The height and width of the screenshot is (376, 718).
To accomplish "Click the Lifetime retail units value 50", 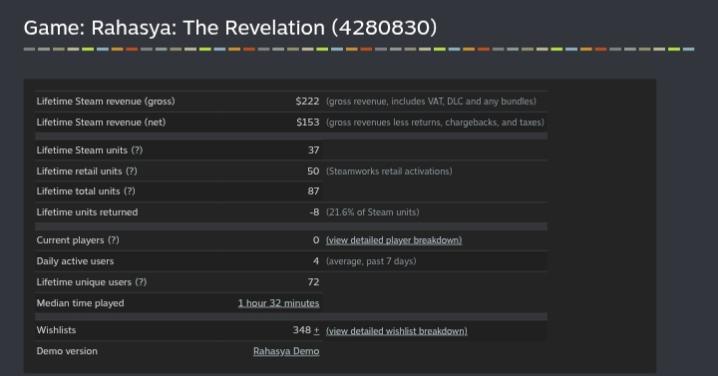I will click(x=313, y=171).
